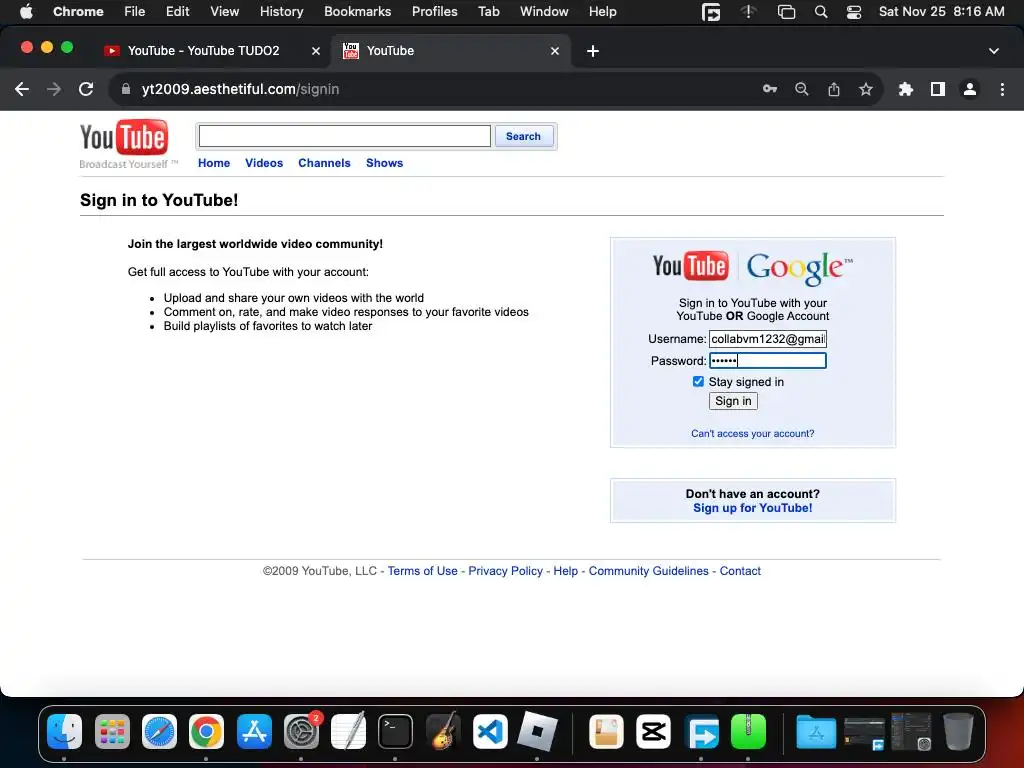Open a new tab with plus button

point(593,51)
